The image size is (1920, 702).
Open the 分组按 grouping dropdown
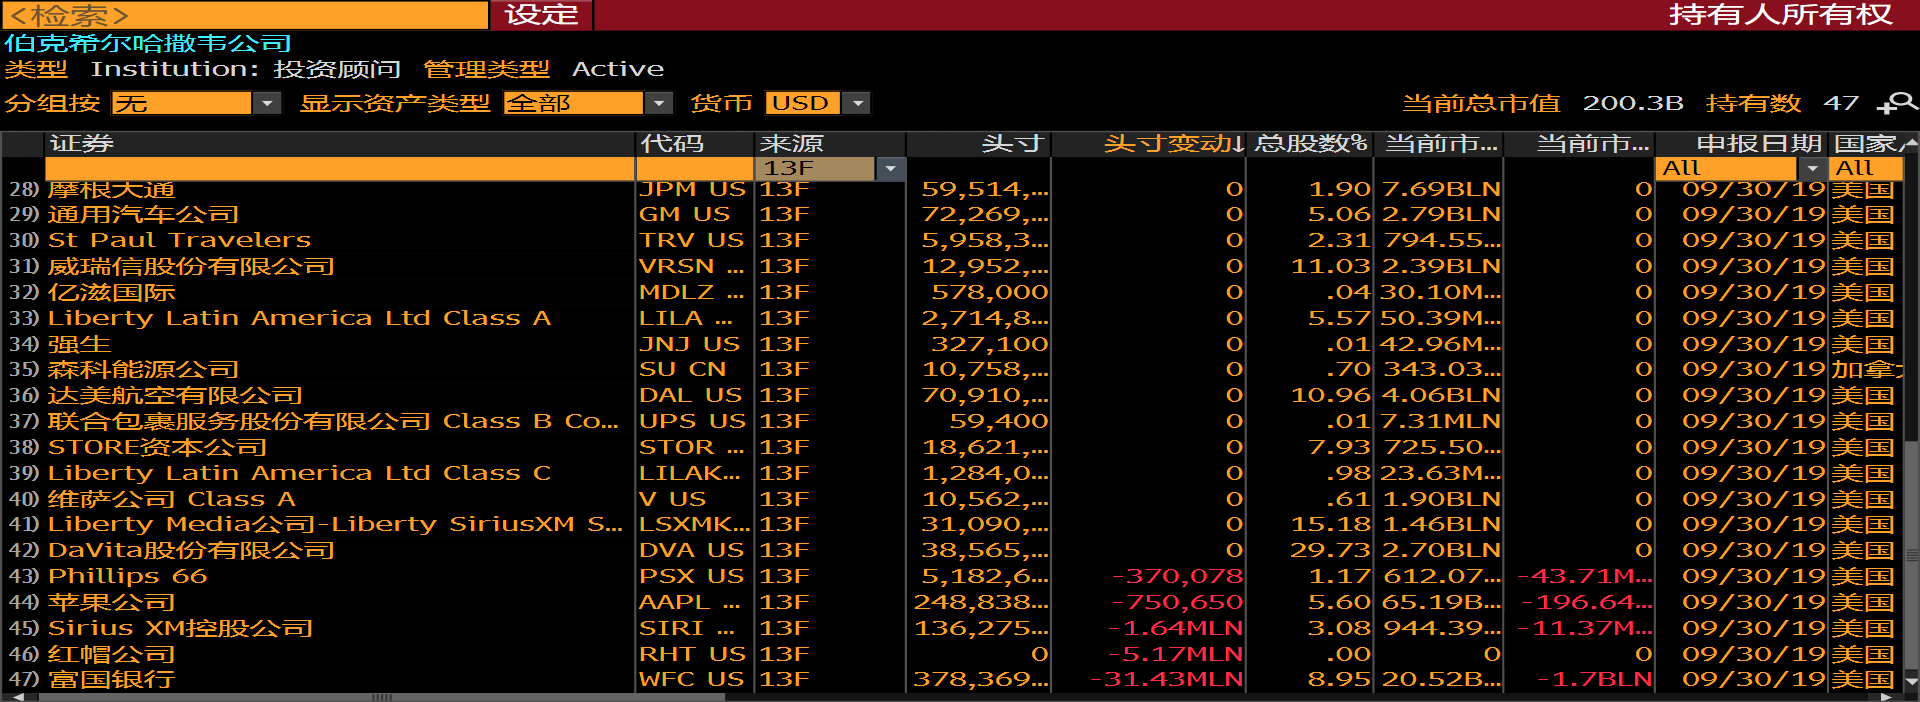pos(267,103)
